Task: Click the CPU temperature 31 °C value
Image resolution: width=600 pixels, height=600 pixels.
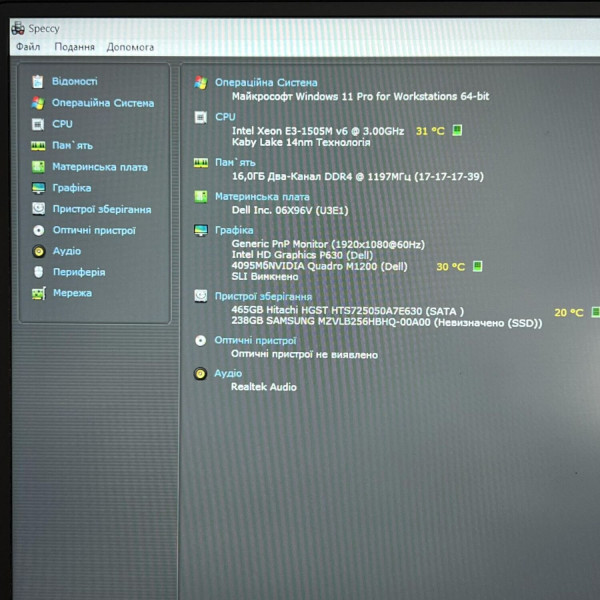Action: pyautogui.click(x=430, y=131)
